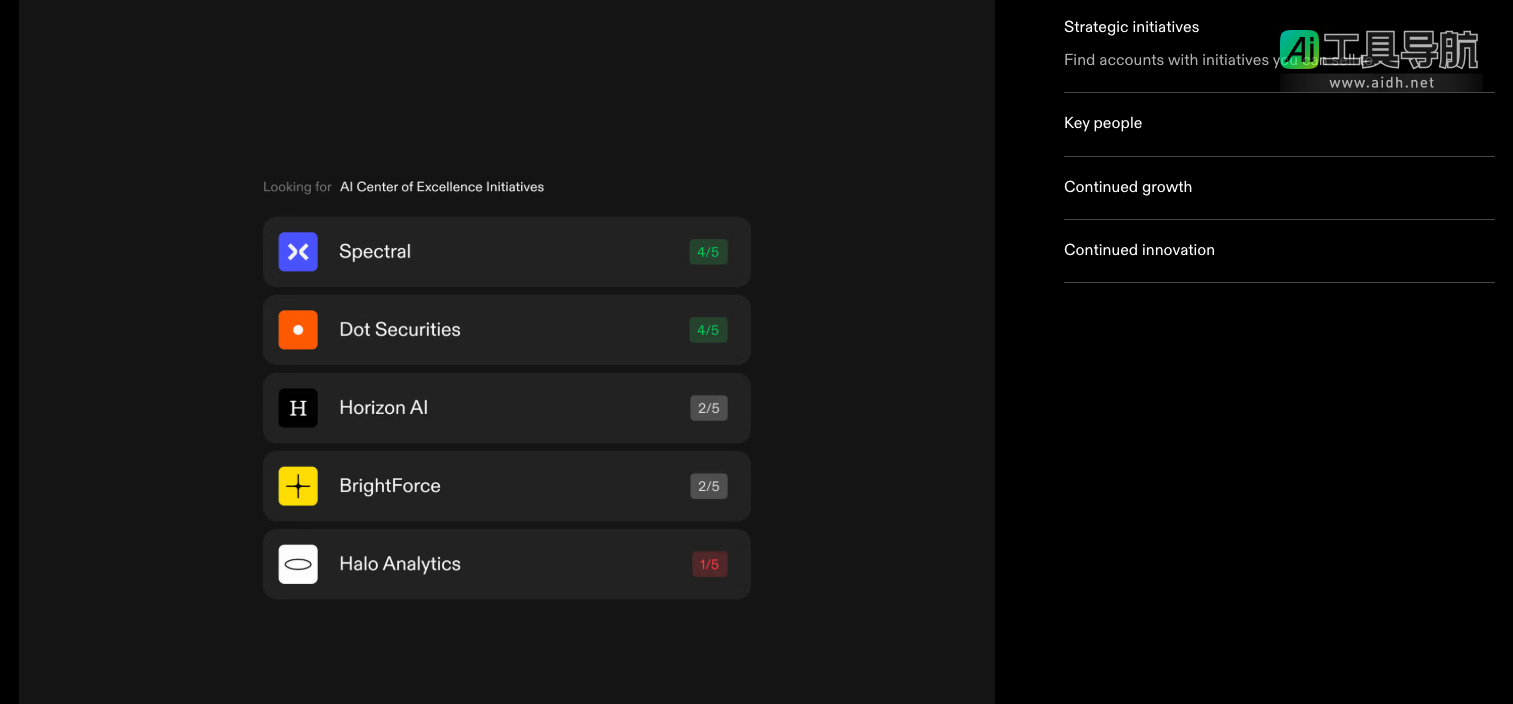The image size is (1513, 704).
Task: Open the Spectral account name
Action: tap(375, 252)
